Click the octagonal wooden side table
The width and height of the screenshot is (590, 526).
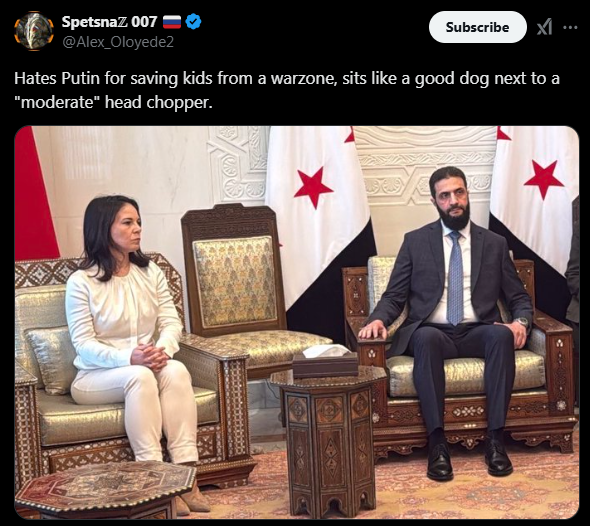point(328,439)
